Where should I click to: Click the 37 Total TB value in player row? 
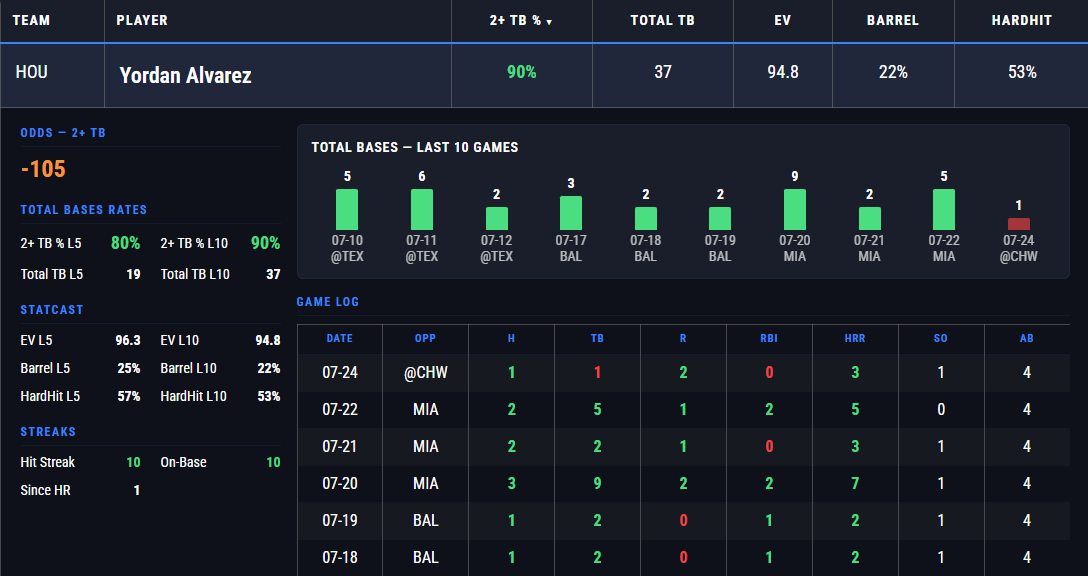[x=663, y=72]
